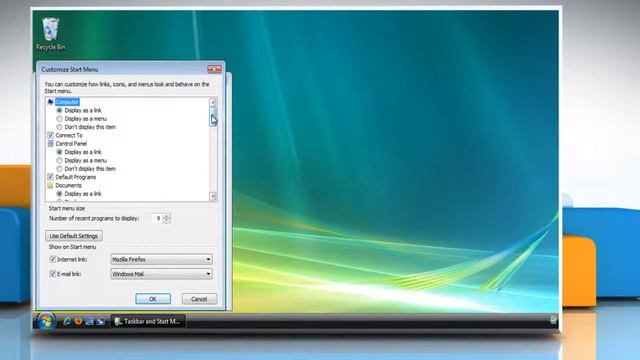Screen dimensions: 640x360
Task: Launch Firefox from quick launch
Action: (78, 321)
